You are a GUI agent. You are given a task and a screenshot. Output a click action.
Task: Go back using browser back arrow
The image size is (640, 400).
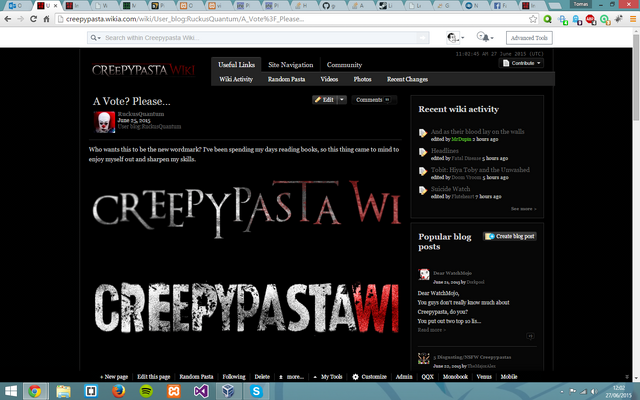(x=7, y=19)
